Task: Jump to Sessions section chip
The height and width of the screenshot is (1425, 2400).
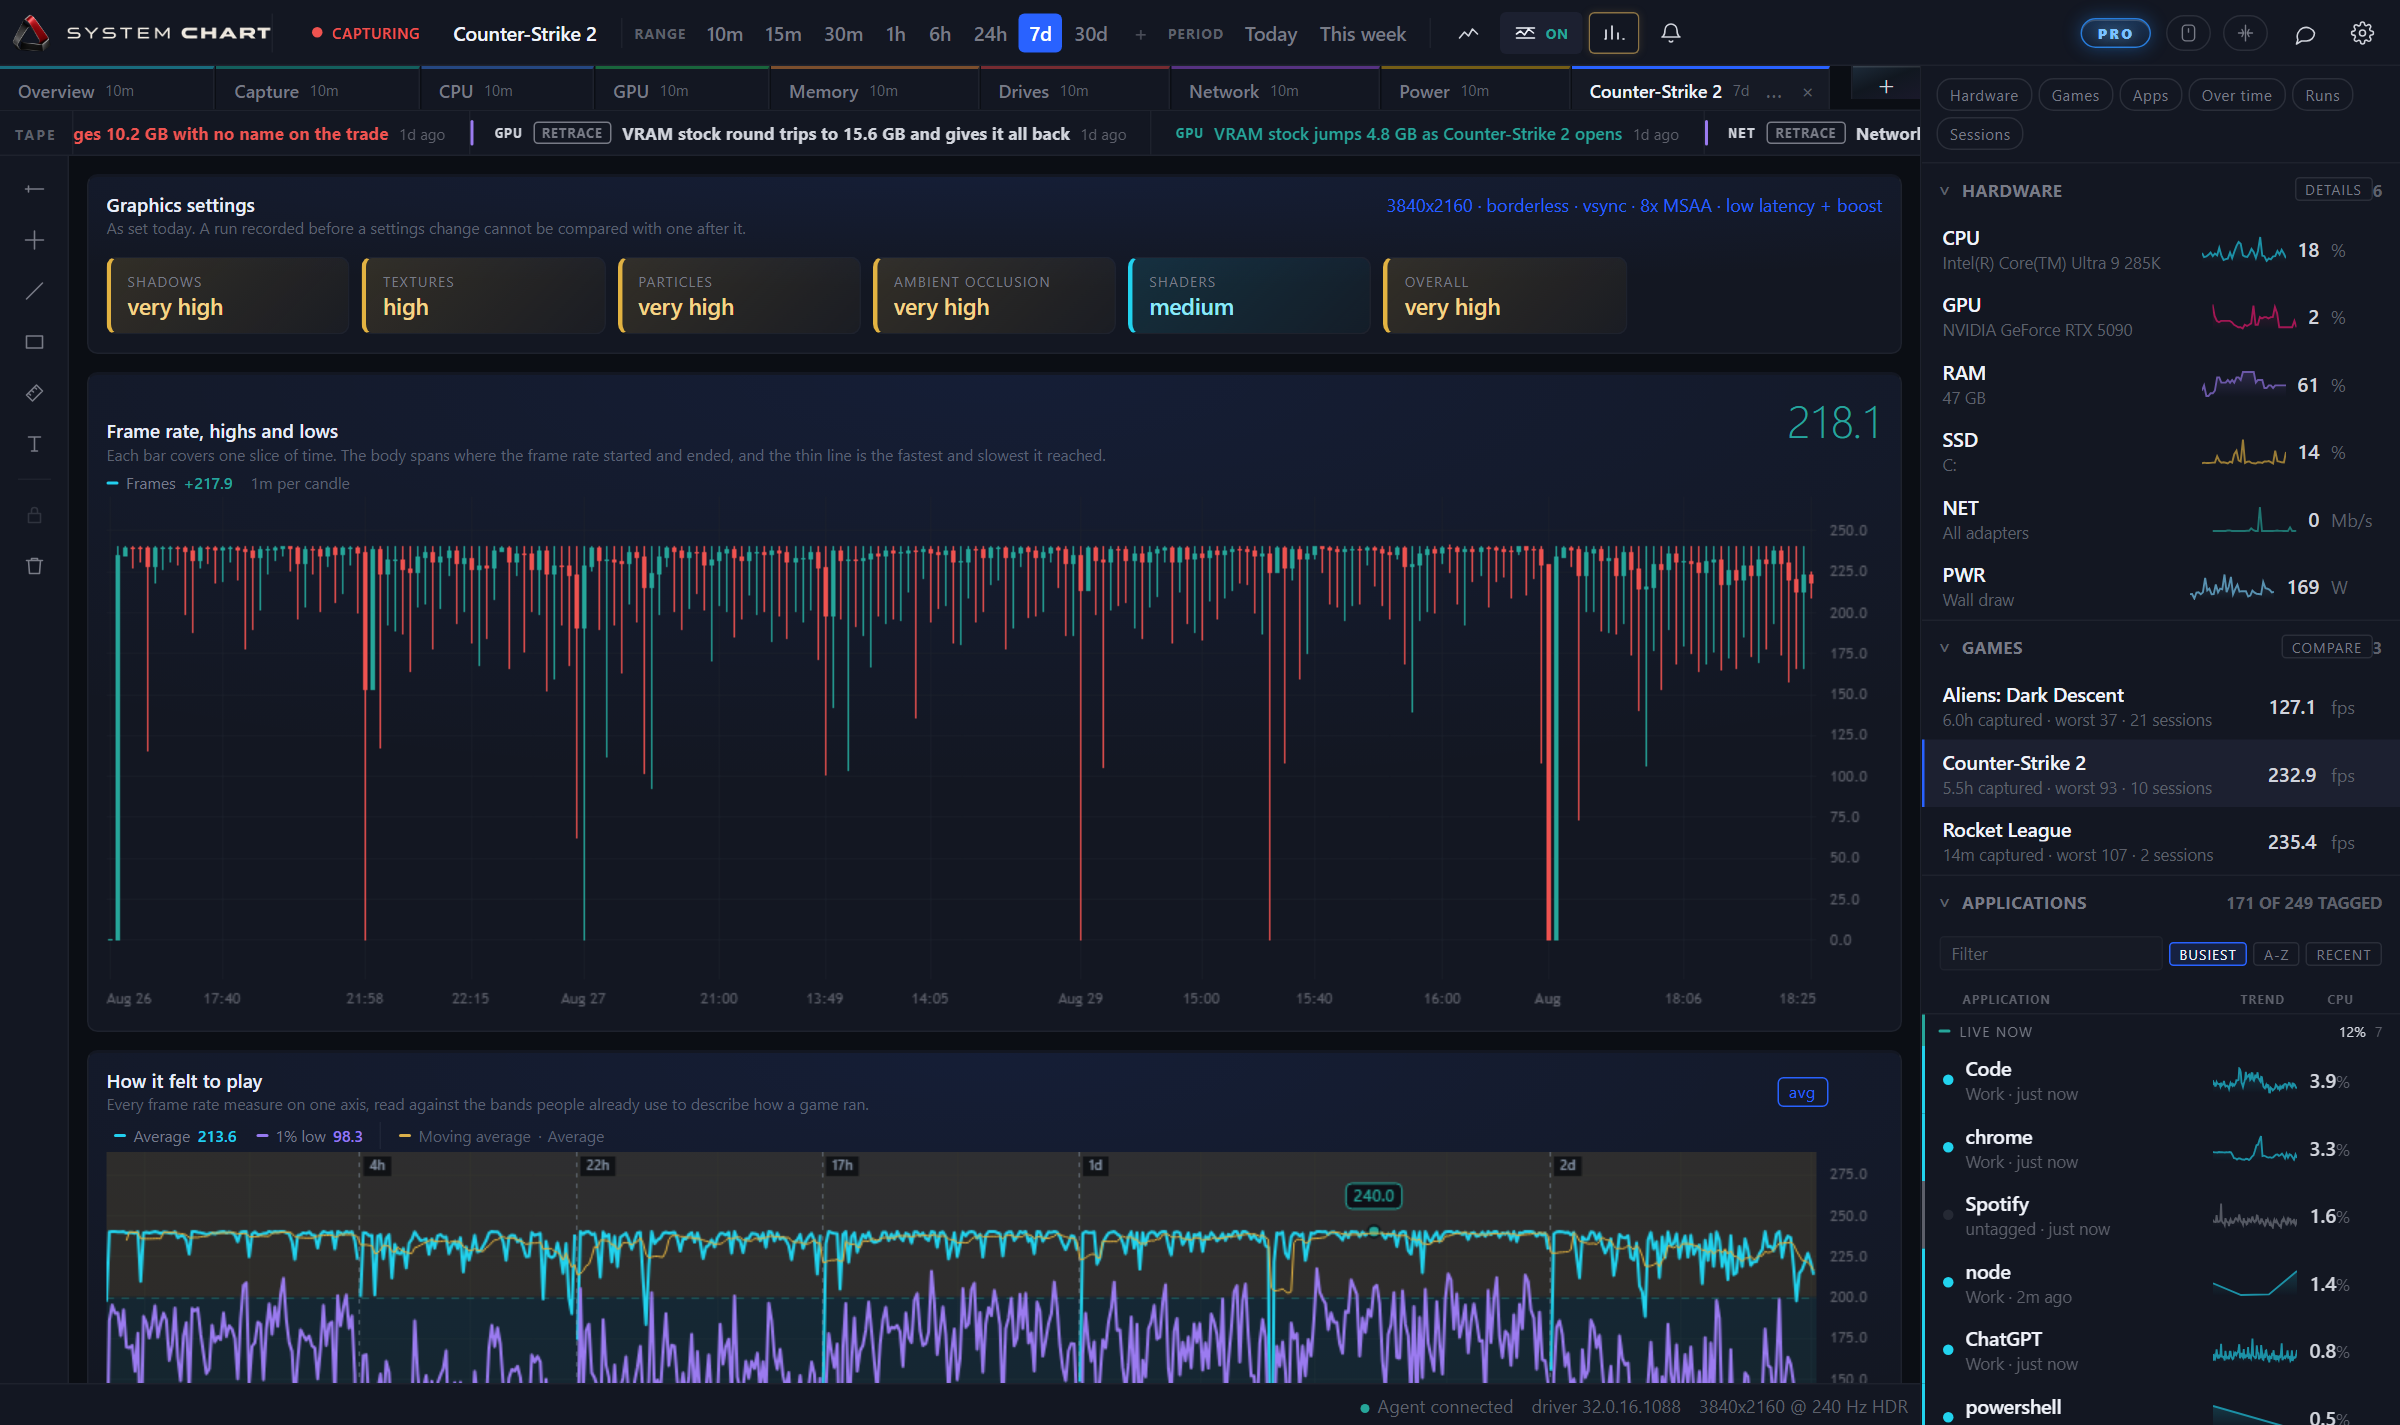Action: [1979, 134]
